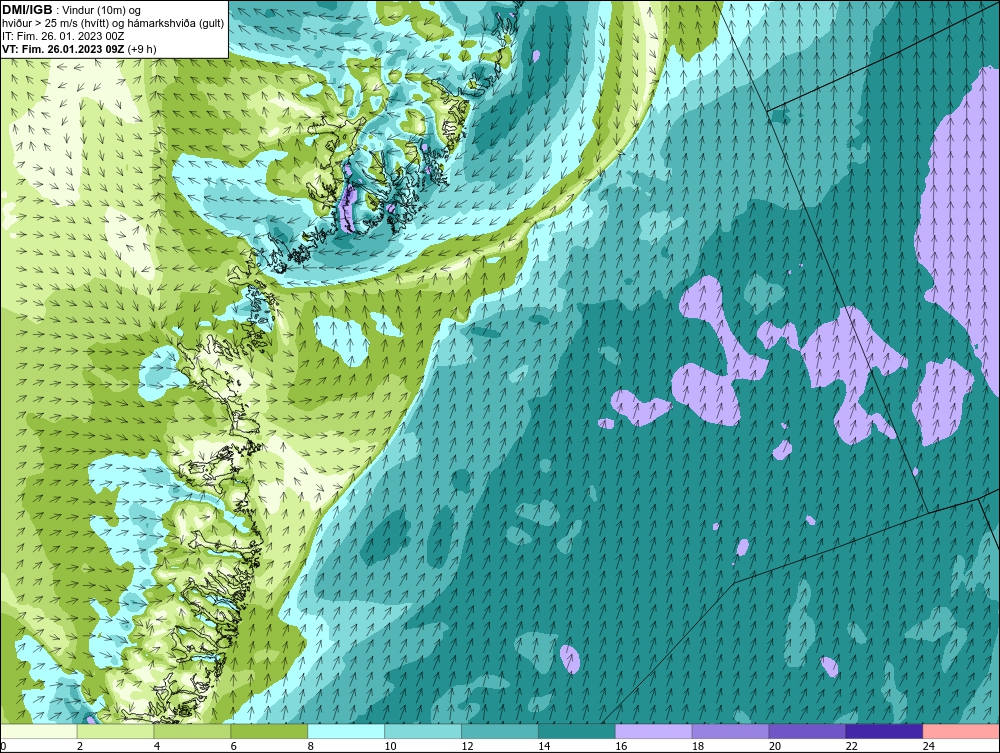Image resolution: width=1000 pixels, height=753 pixels.
Task: Click the legend scale label '18'
Action: tap(698, 746)
